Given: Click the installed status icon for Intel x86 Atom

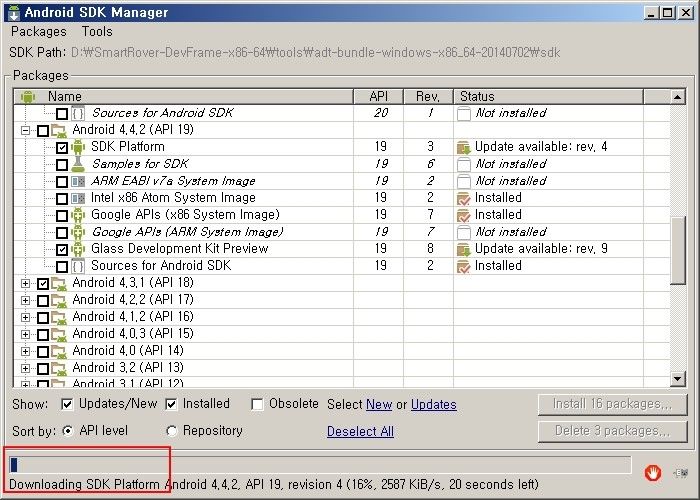Looking at the screenshot, I should (x=464, y=199).
